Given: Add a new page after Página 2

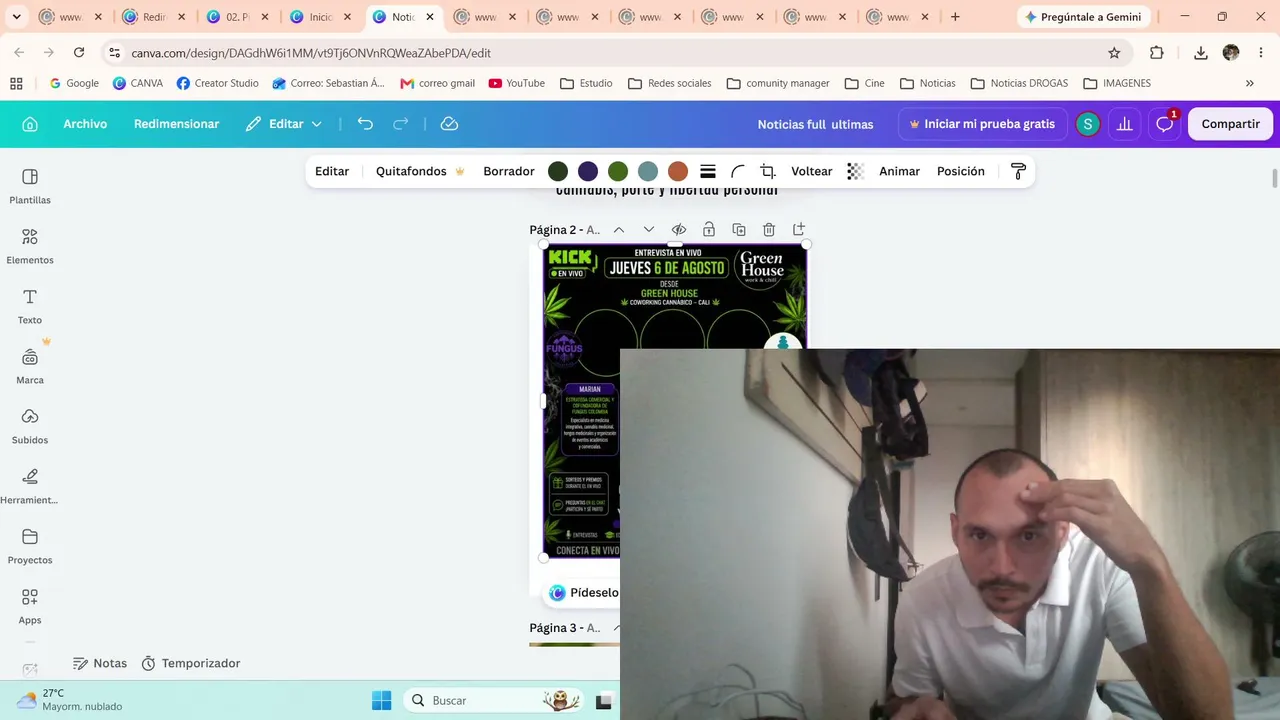Looking at the screenshot, I should [x=799, y=230].
